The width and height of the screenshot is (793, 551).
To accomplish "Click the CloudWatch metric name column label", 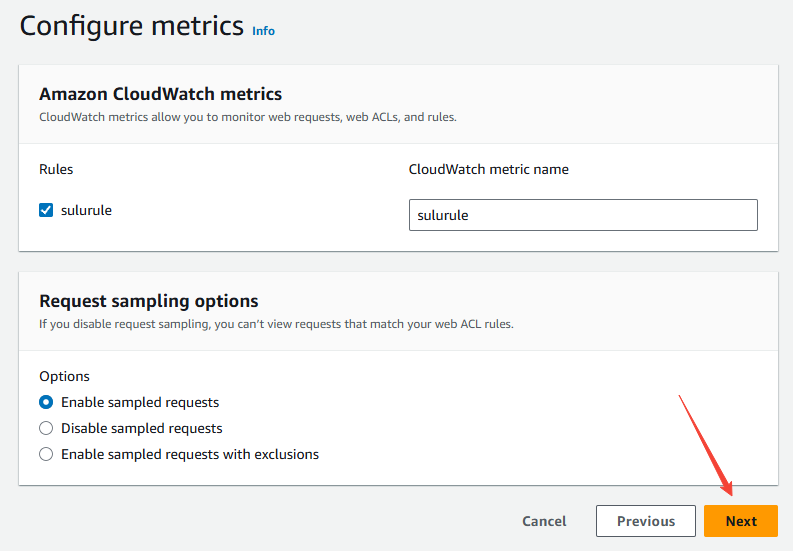I will tap(488, 169).
